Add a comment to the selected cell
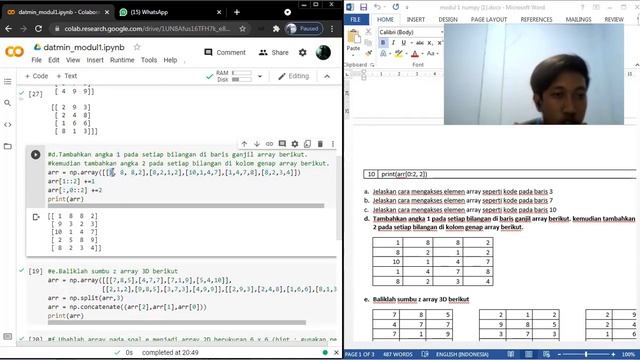 [282, 144]
